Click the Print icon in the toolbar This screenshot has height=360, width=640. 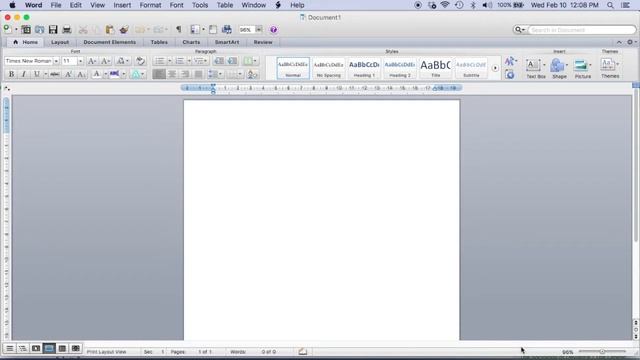67,29
